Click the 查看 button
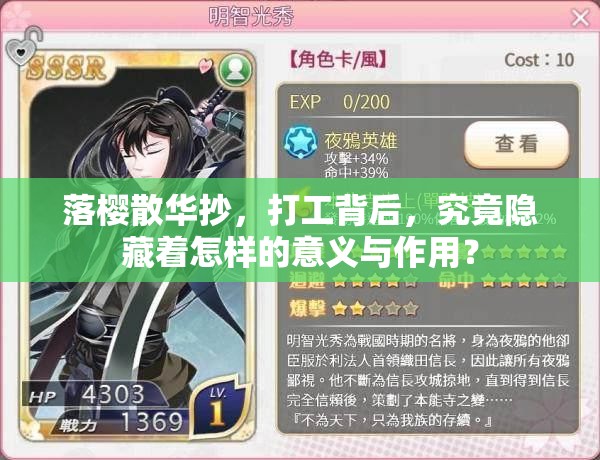The width and height of the screenshot is (600, 460). coord(517,144)
